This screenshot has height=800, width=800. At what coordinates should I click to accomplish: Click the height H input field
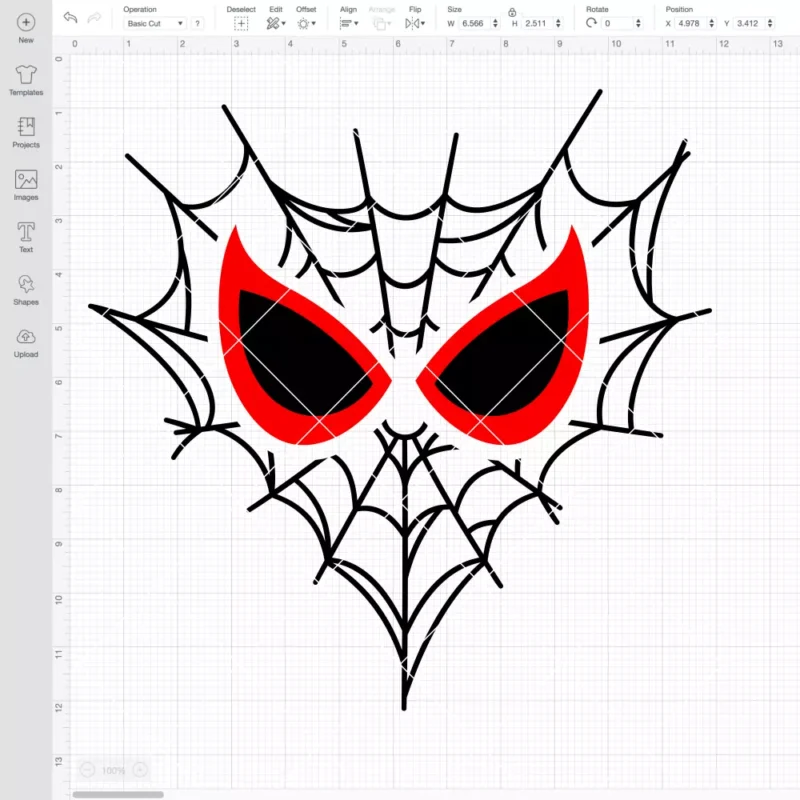point(537,23)
